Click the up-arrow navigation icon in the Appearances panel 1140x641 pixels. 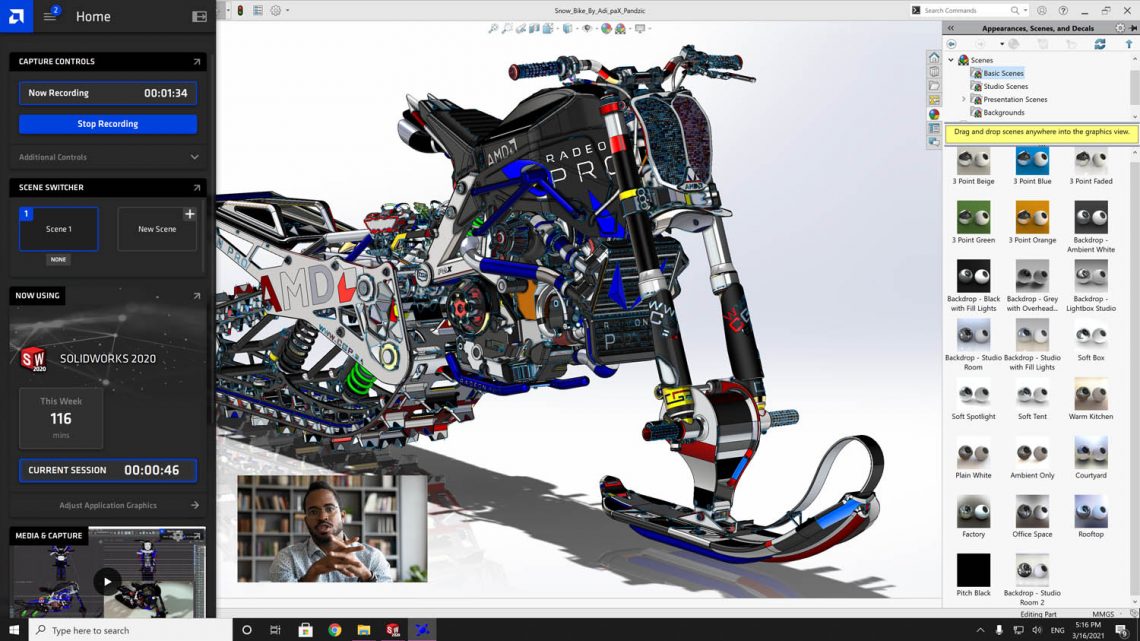click(x=1129, y=44)
